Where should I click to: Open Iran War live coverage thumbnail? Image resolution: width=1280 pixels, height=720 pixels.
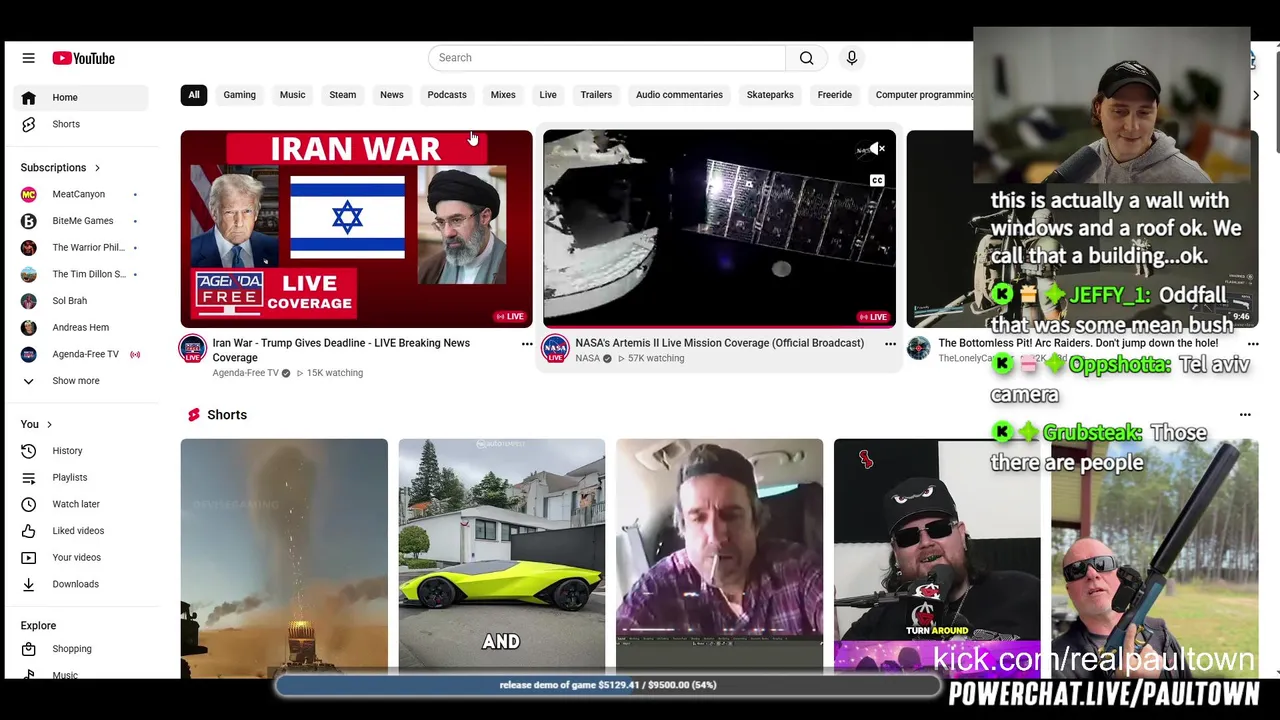point(356,229)
